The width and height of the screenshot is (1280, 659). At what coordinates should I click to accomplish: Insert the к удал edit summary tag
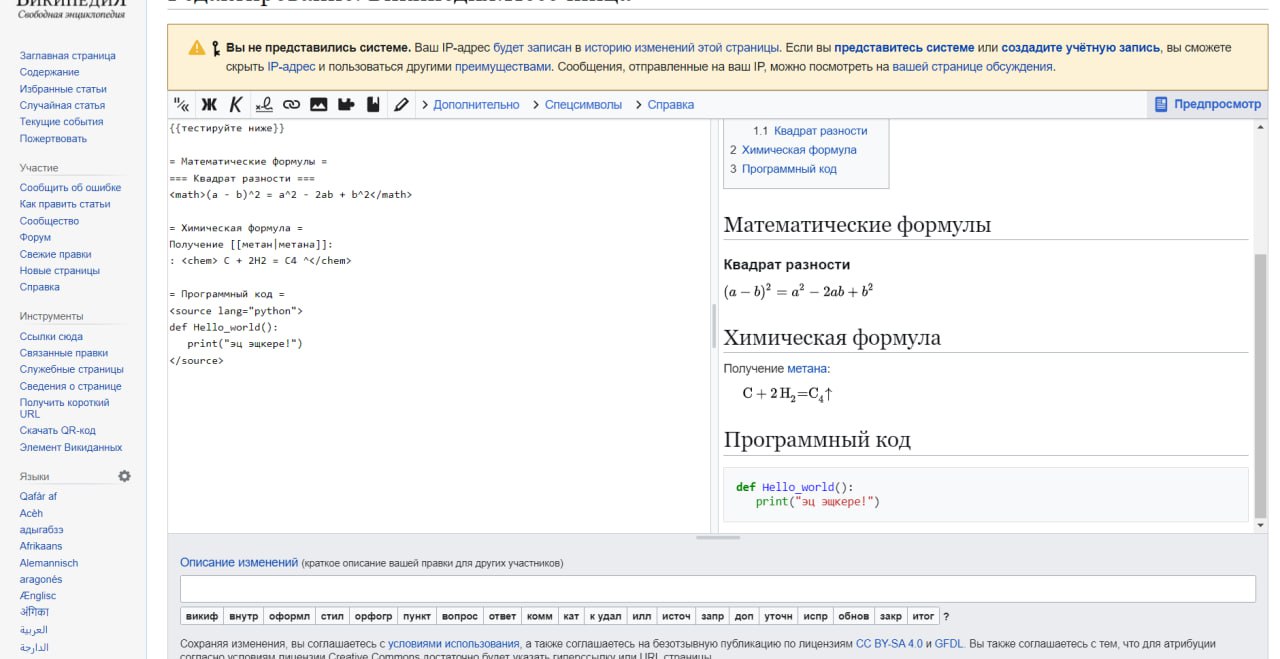[x=606, y=616]
